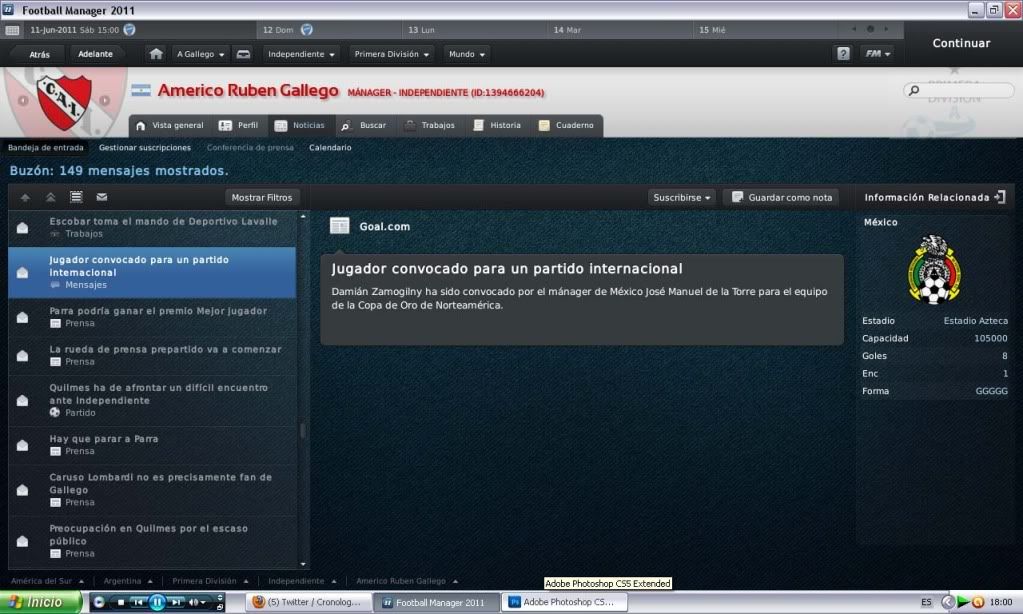The height and width of the screenshot is (614, 1023).
Task: Open the help question mark icon
Action: [843, 54]
